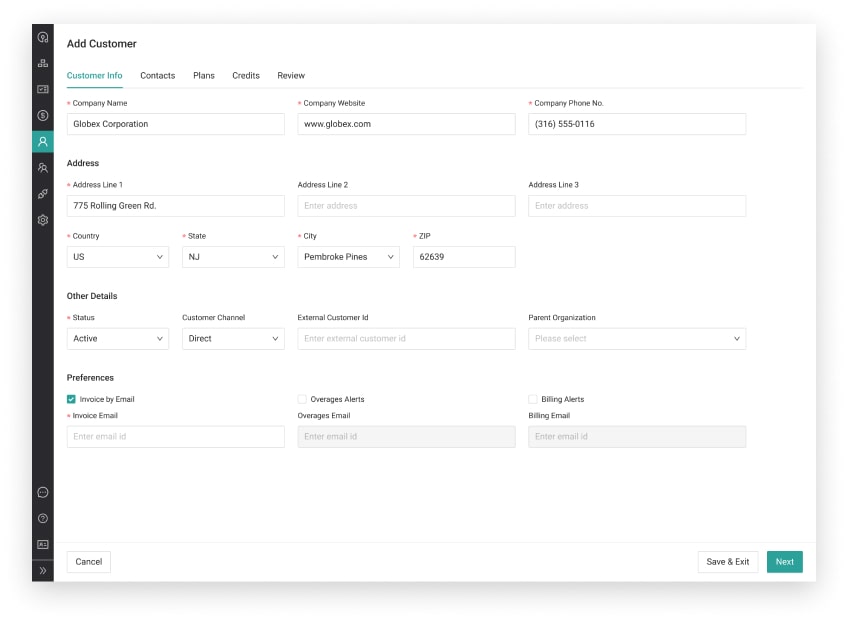Image resolution: width=848 pixels, height=622 pixels.
Task: Select the highlighted customer icon in sidebar
Action: coord(43,141)
